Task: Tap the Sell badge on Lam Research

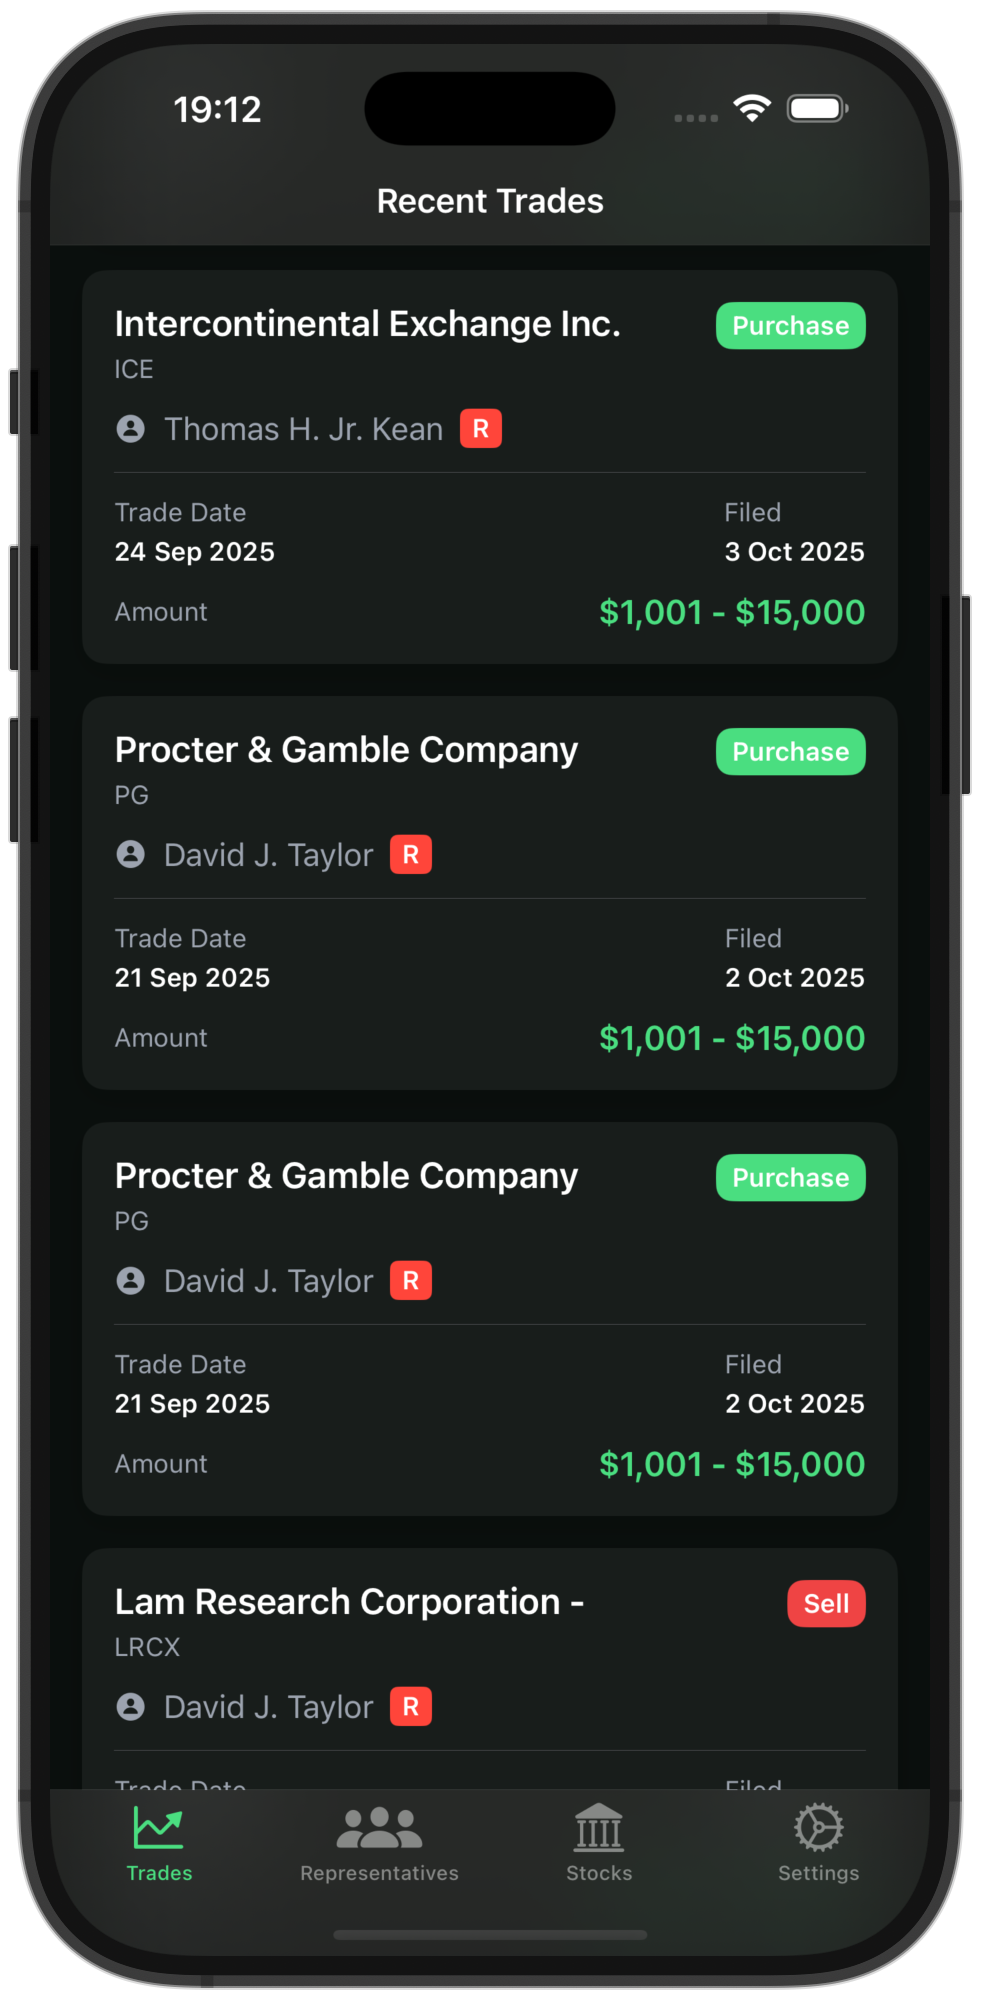Action: point(826,1604)
